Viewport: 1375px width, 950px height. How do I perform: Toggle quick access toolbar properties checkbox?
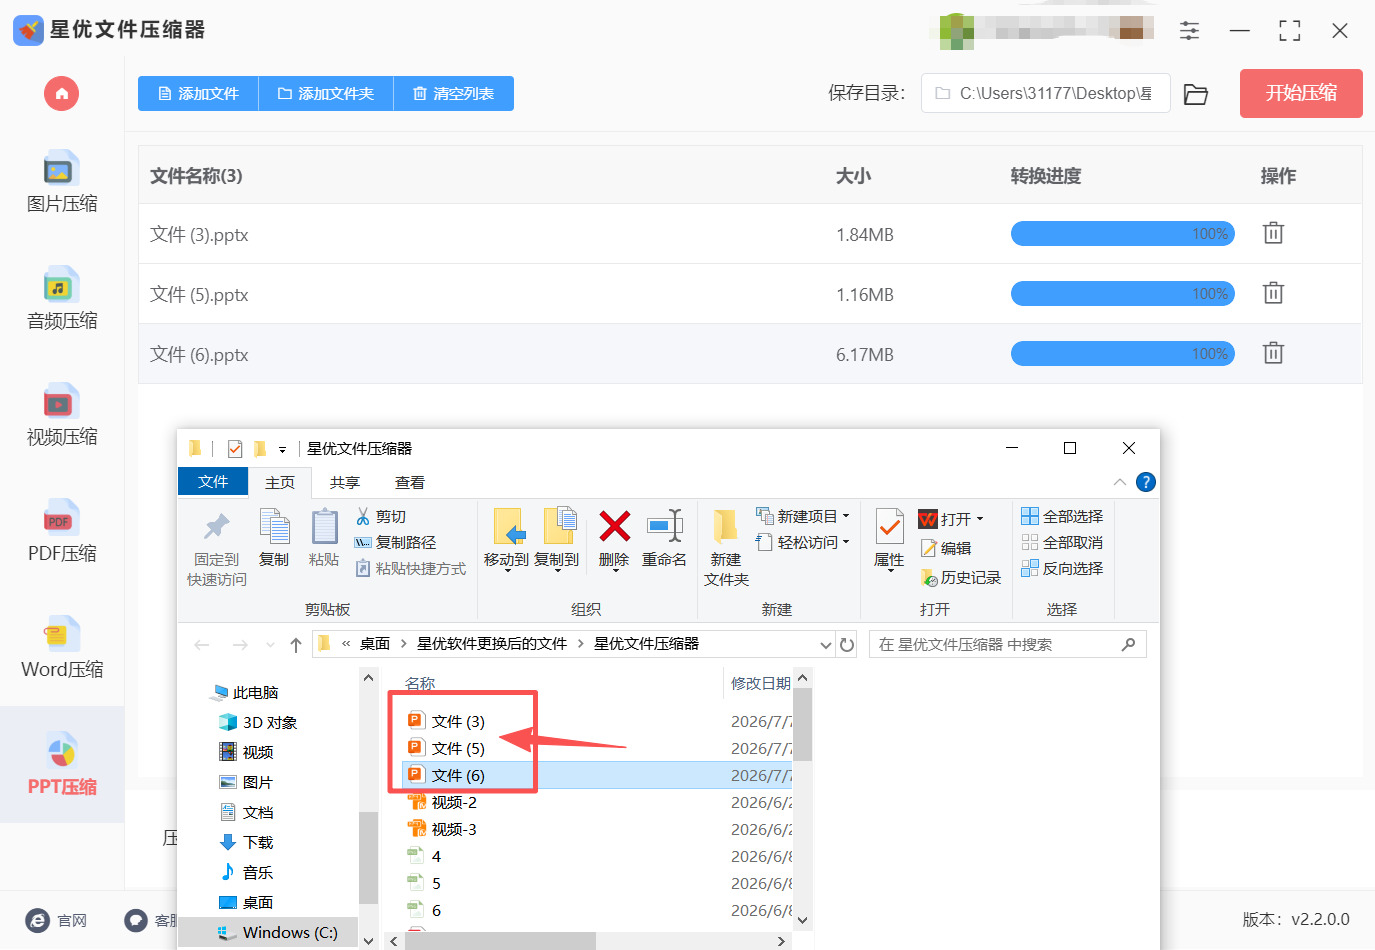click(x=235, y=449)
